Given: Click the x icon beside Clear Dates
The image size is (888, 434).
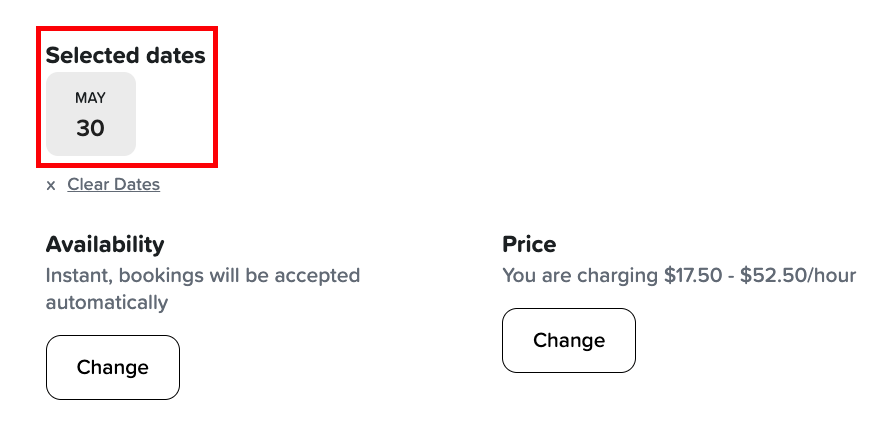Looking at the screenshot, I should point(51,185).
